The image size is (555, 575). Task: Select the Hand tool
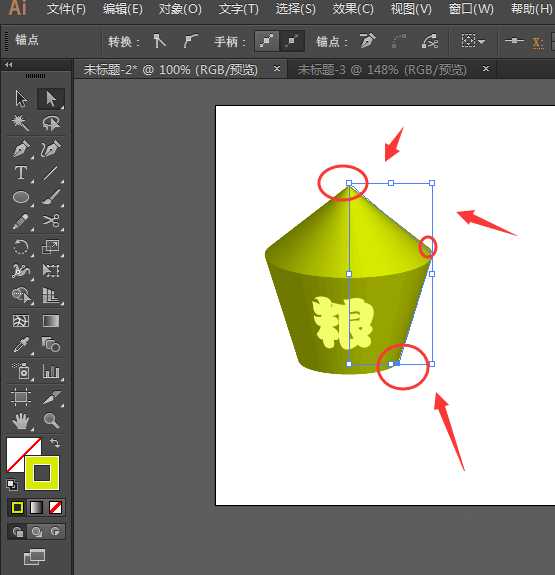click(x=21, y=421)
